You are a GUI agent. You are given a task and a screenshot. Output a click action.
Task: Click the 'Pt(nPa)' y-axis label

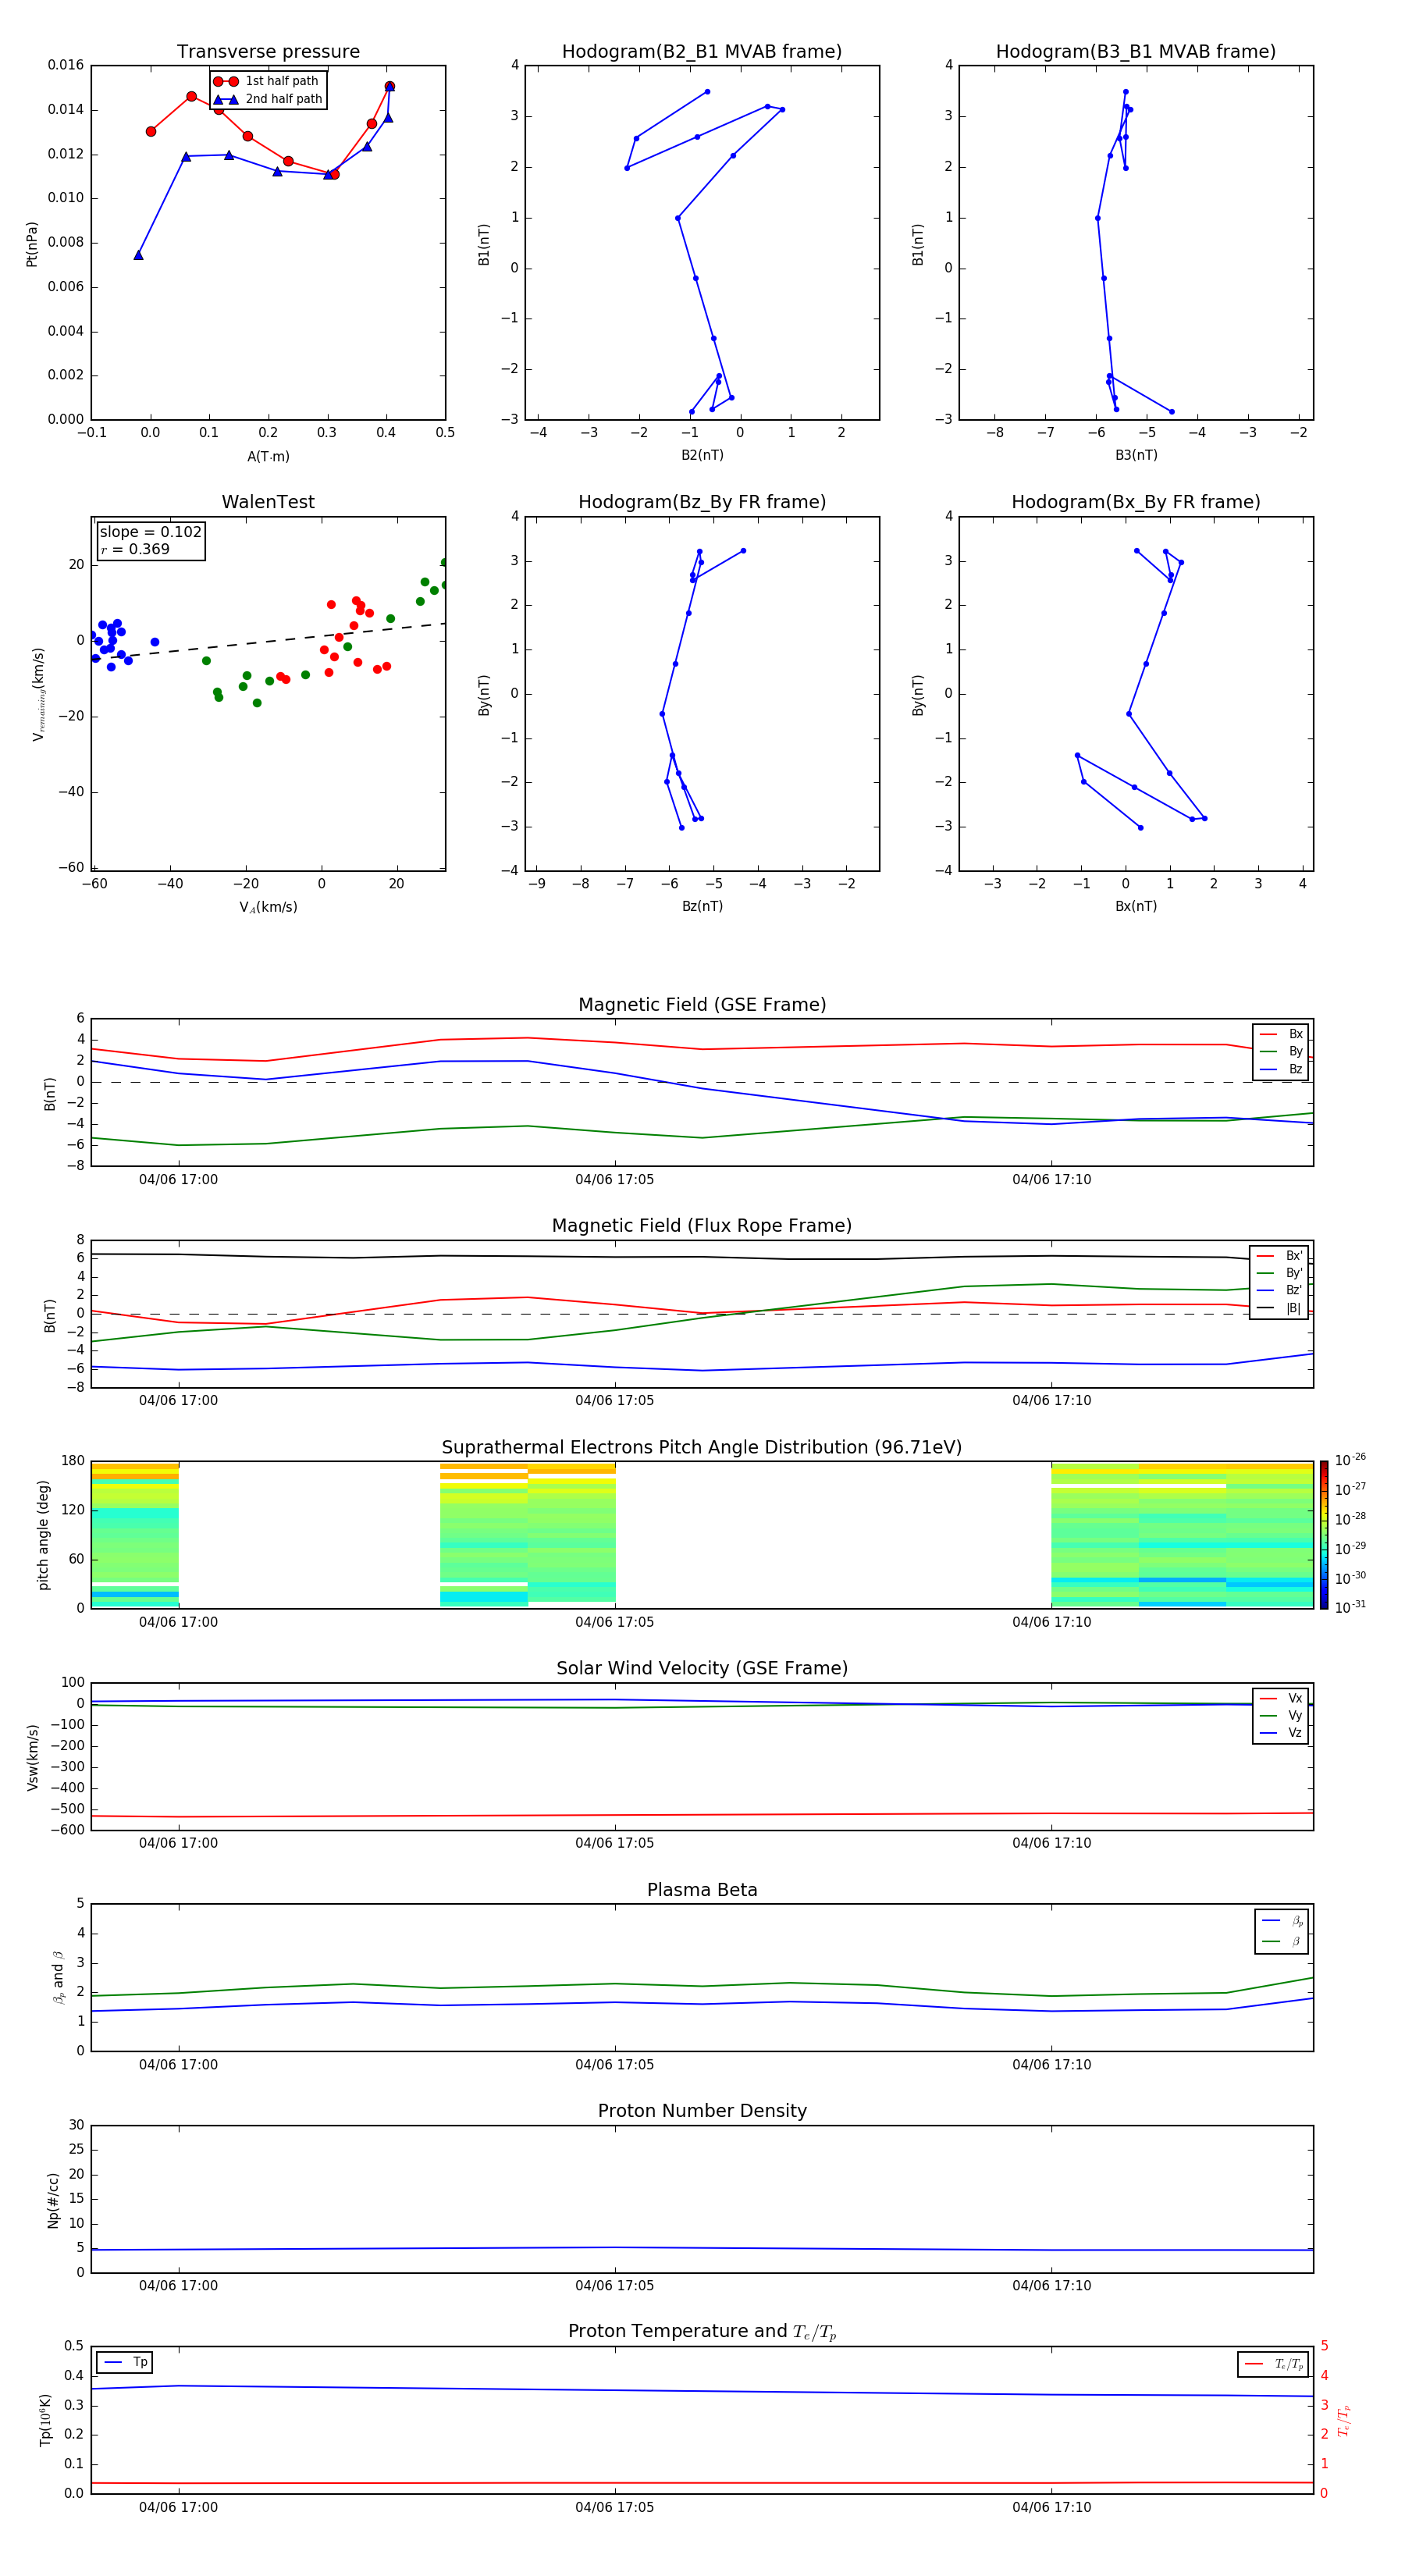pyautogui.click(x=32, y=243)
